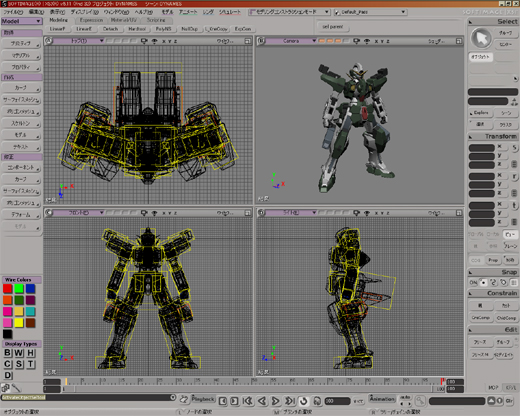Step to the next frame
520x416 pixels.
[234, 401]
